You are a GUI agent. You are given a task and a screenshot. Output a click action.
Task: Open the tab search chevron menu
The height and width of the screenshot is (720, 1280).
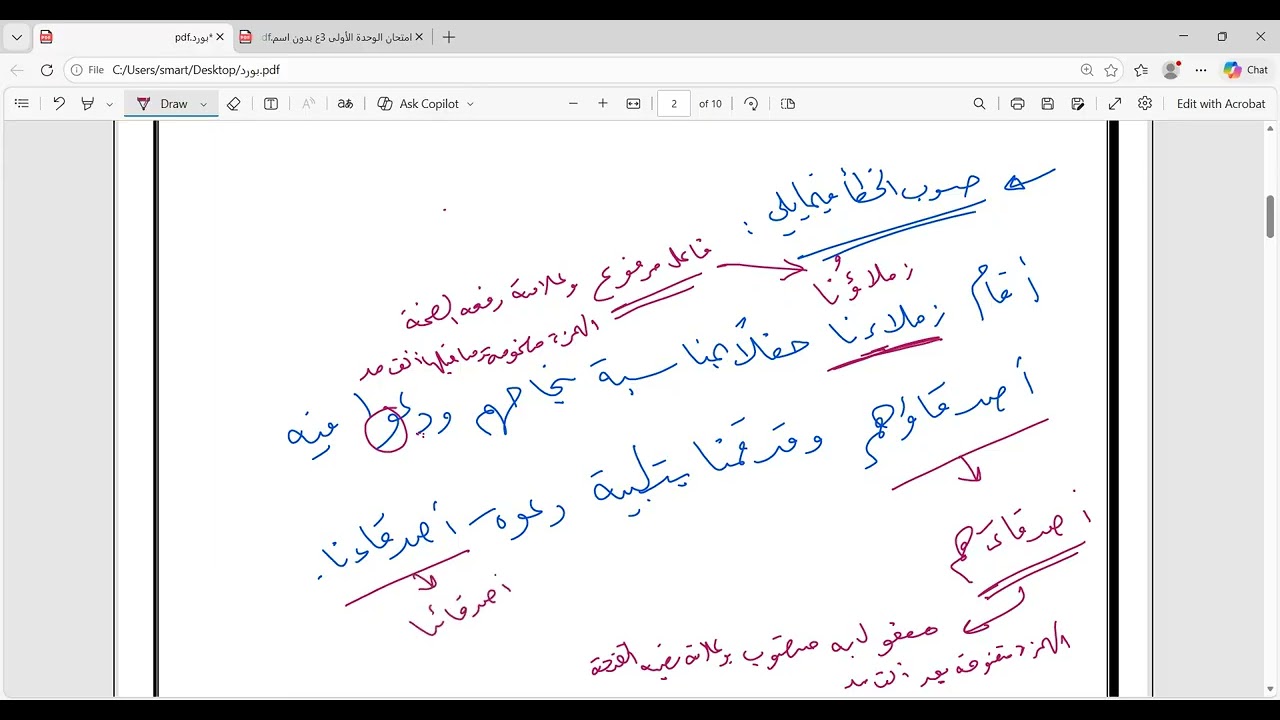[x=17, y=37]
